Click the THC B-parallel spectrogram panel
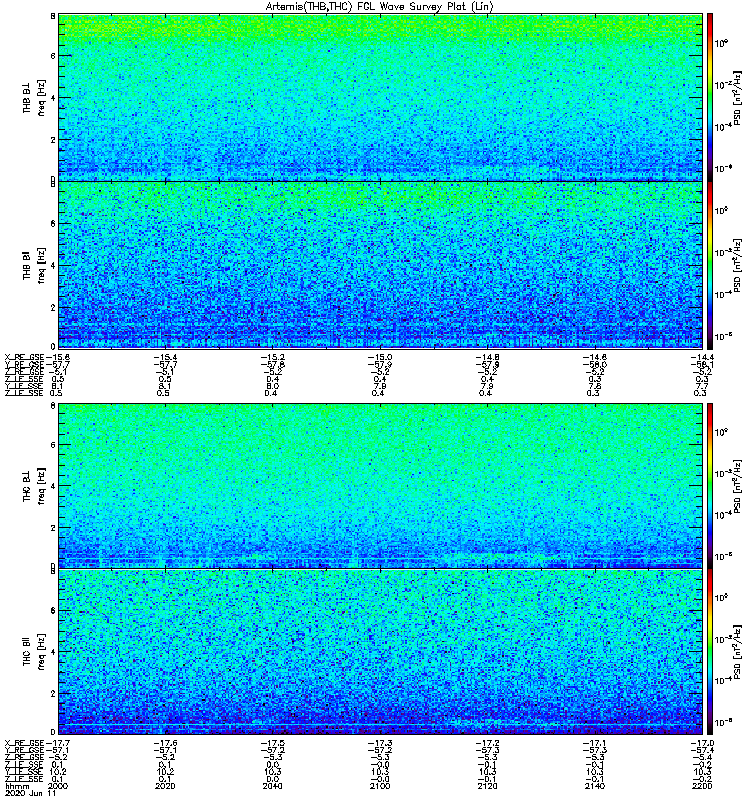 [380, 652]
